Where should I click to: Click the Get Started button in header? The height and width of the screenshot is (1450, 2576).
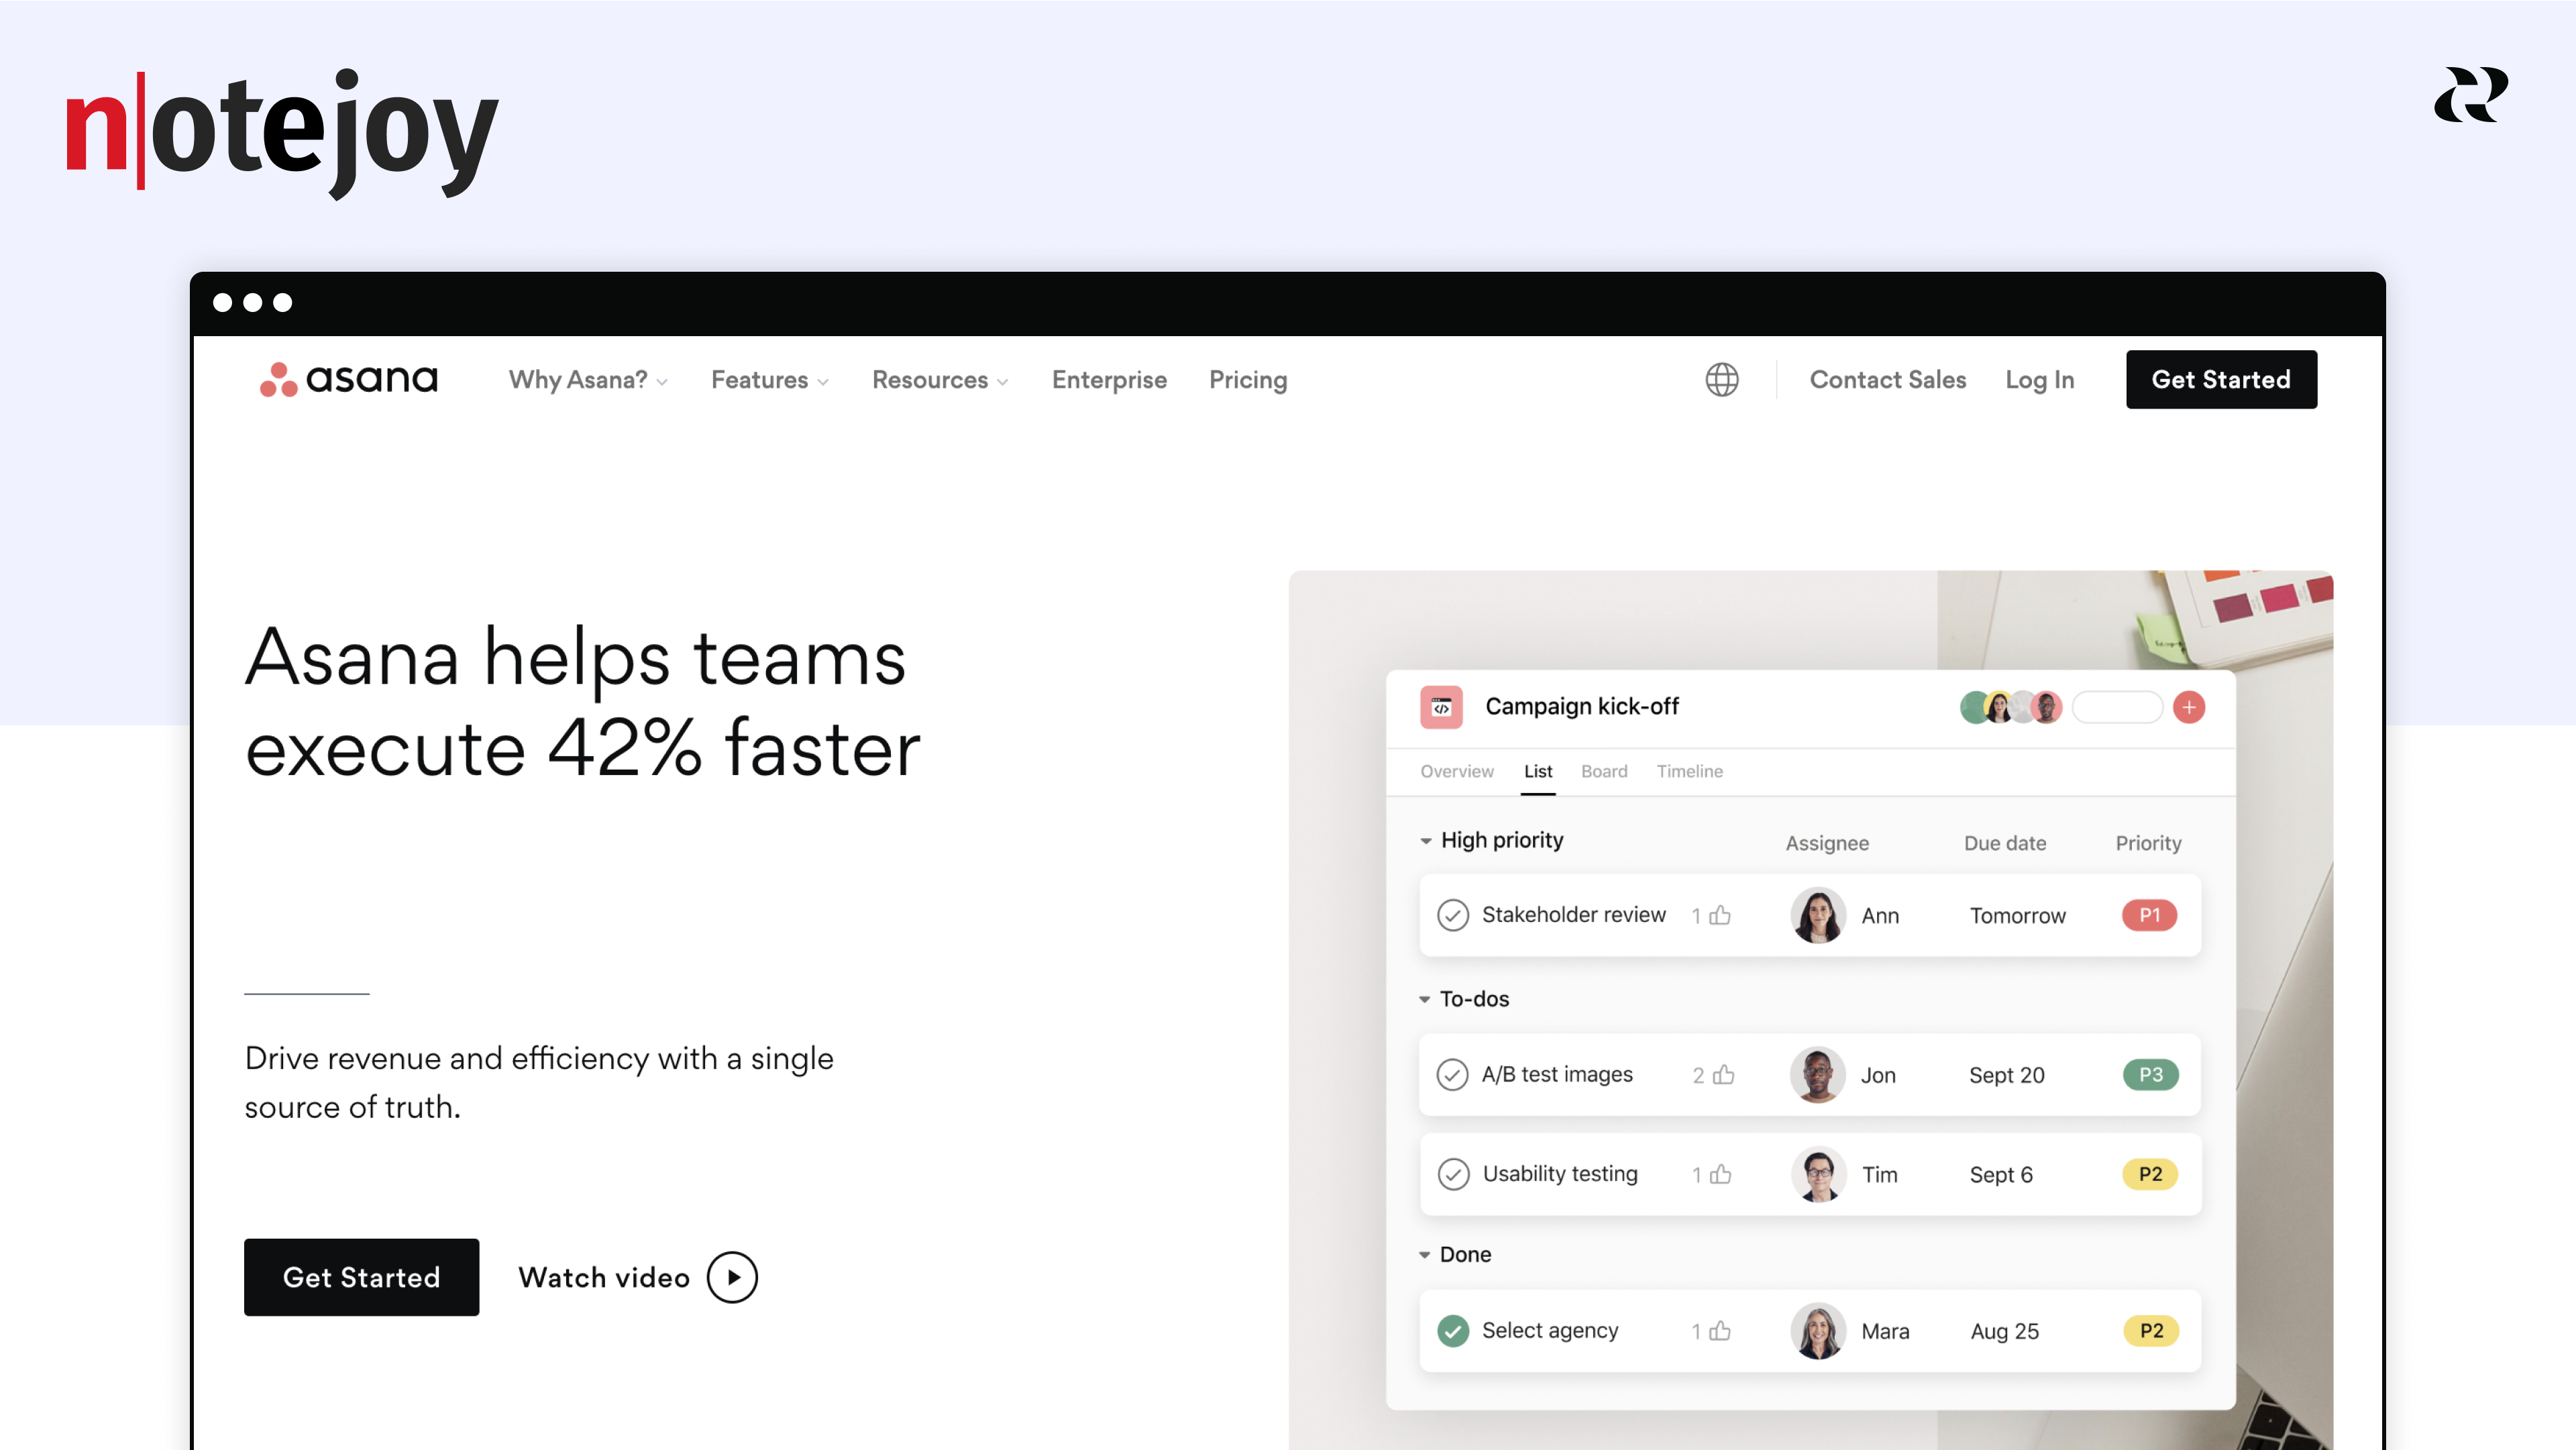[x=2220, y=380]
